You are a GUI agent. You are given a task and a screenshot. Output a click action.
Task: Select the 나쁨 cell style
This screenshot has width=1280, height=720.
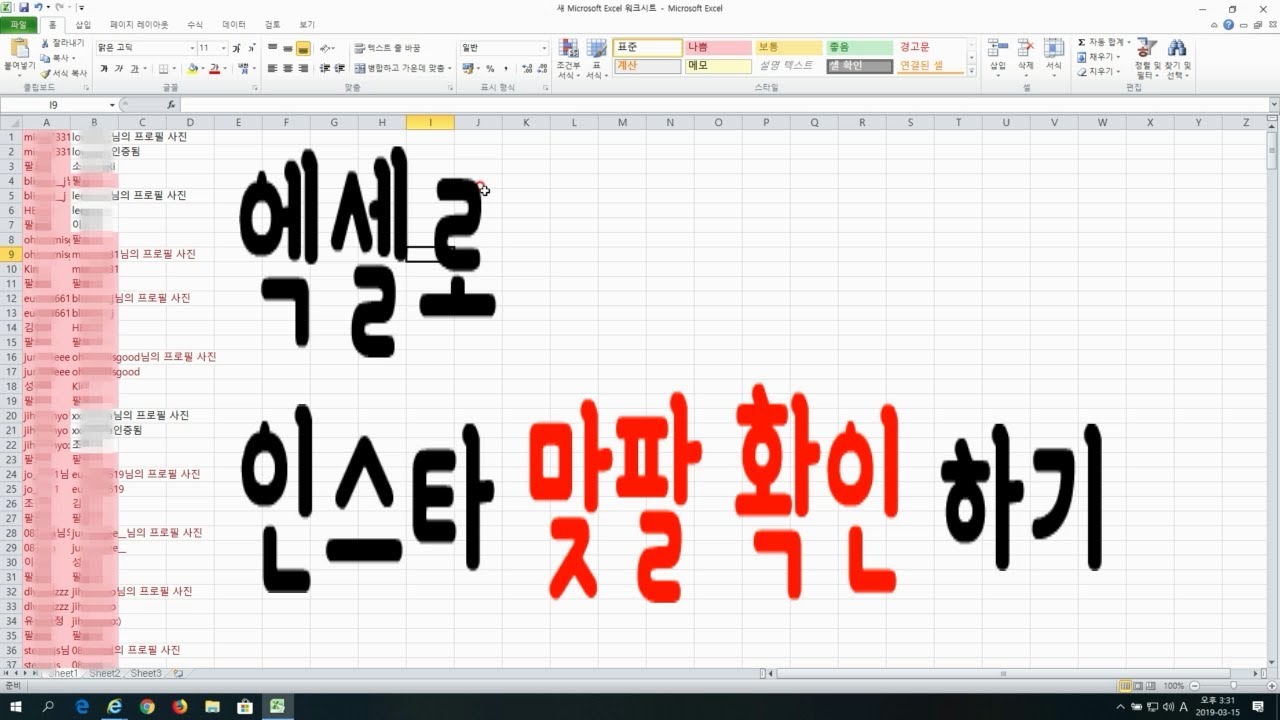718,47
